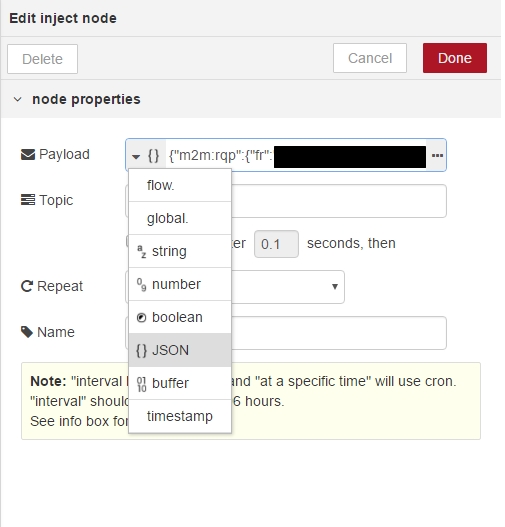Choose the buffer payload type

click(180, 383)
